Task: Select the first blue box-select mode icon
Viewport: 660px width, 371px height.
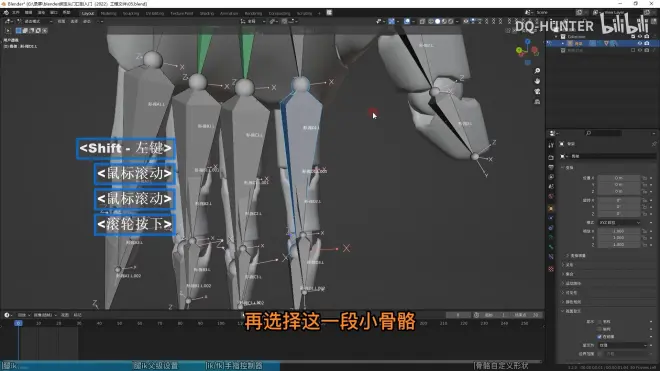Action: [x=18, y=31]
